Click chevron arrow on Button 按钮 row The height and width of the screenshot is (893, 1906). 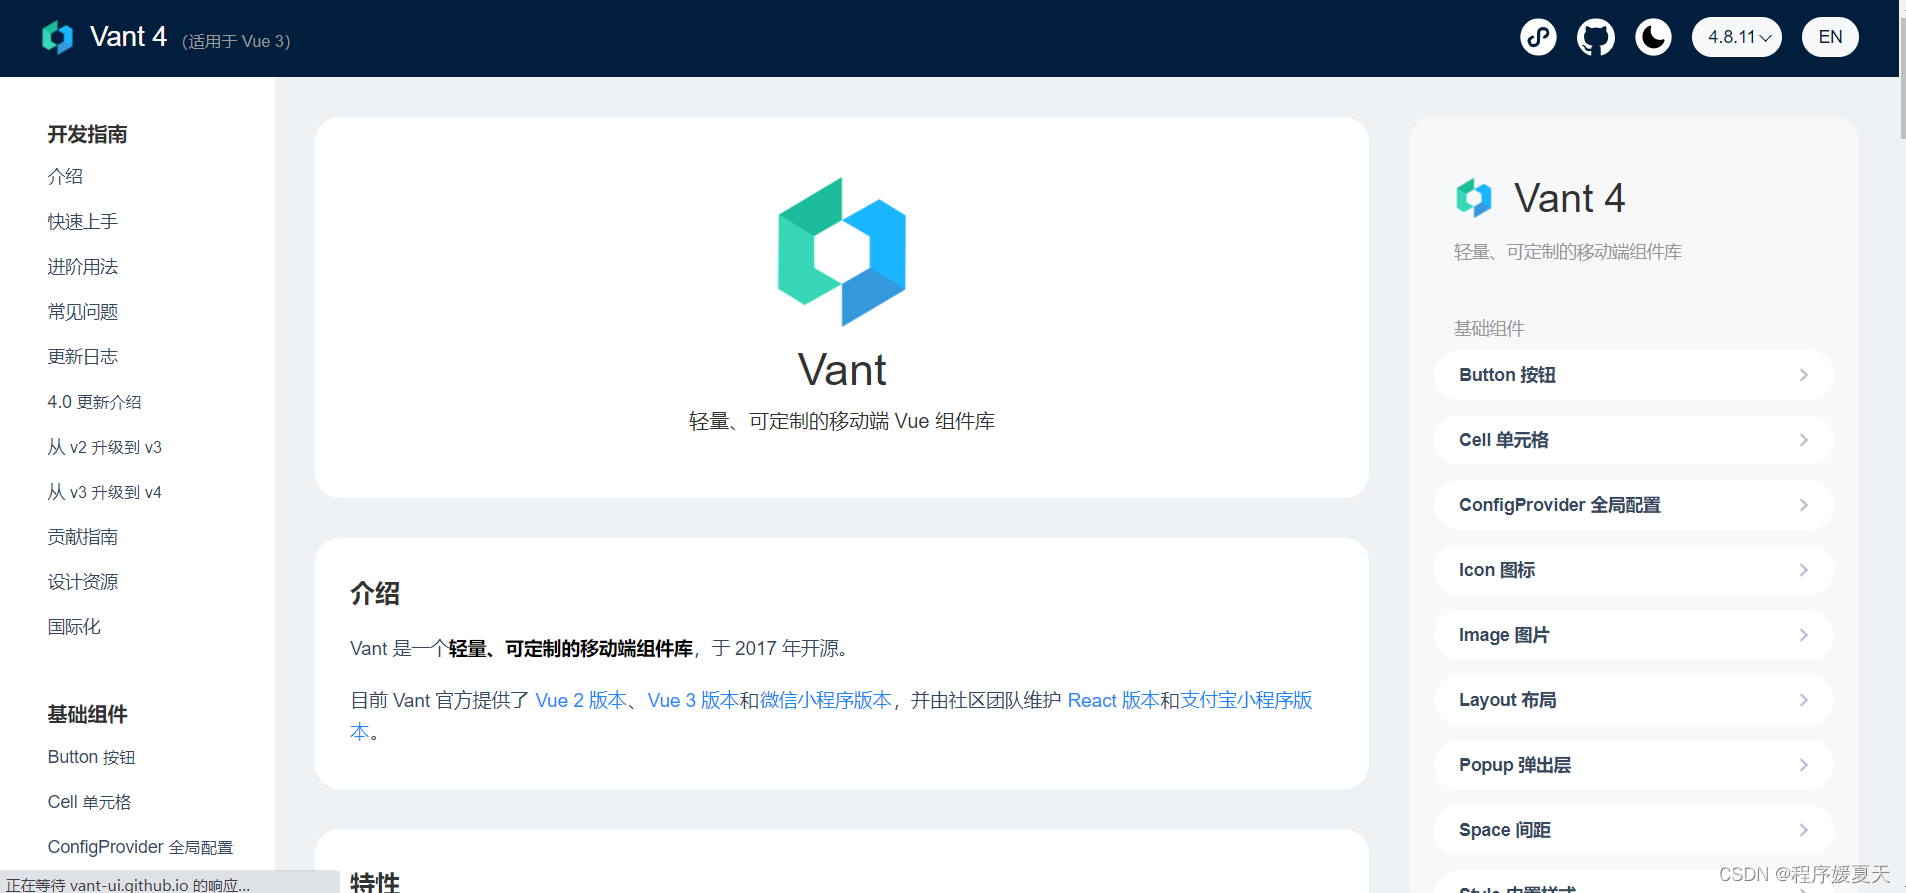point(1803,375)
